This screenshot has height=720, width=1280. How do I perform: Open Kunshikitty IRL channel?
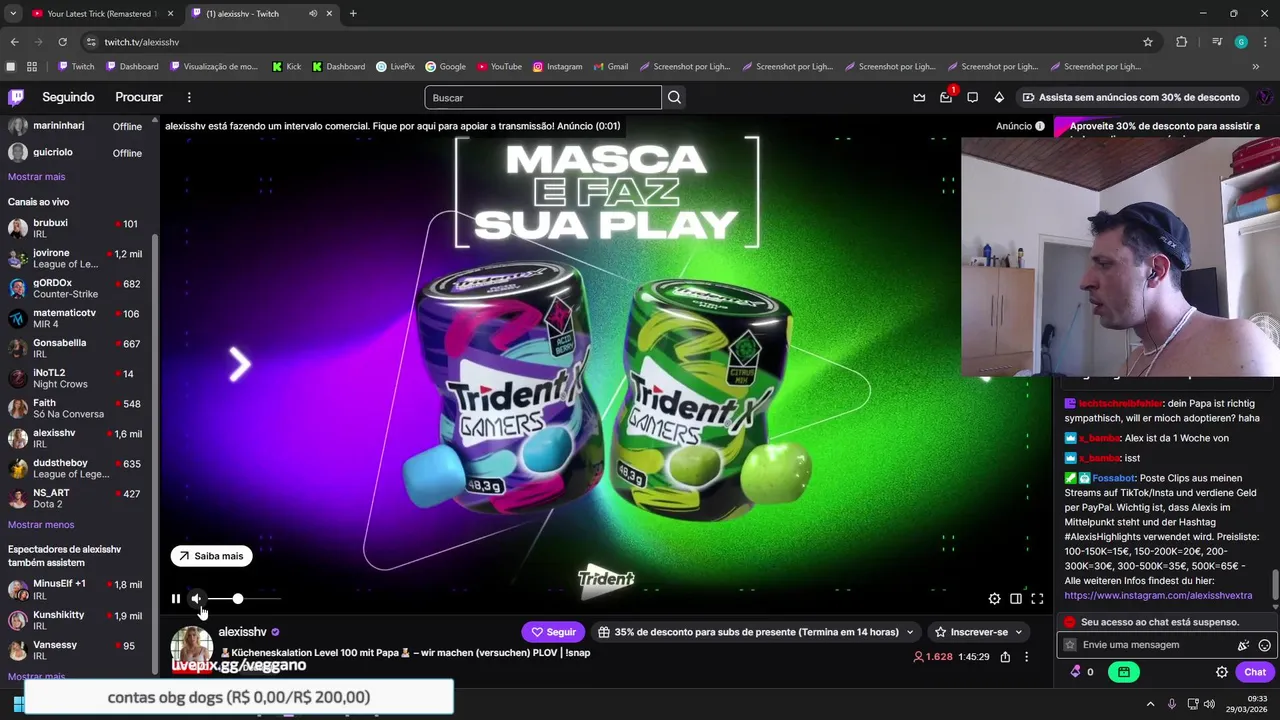click(78, 620)
